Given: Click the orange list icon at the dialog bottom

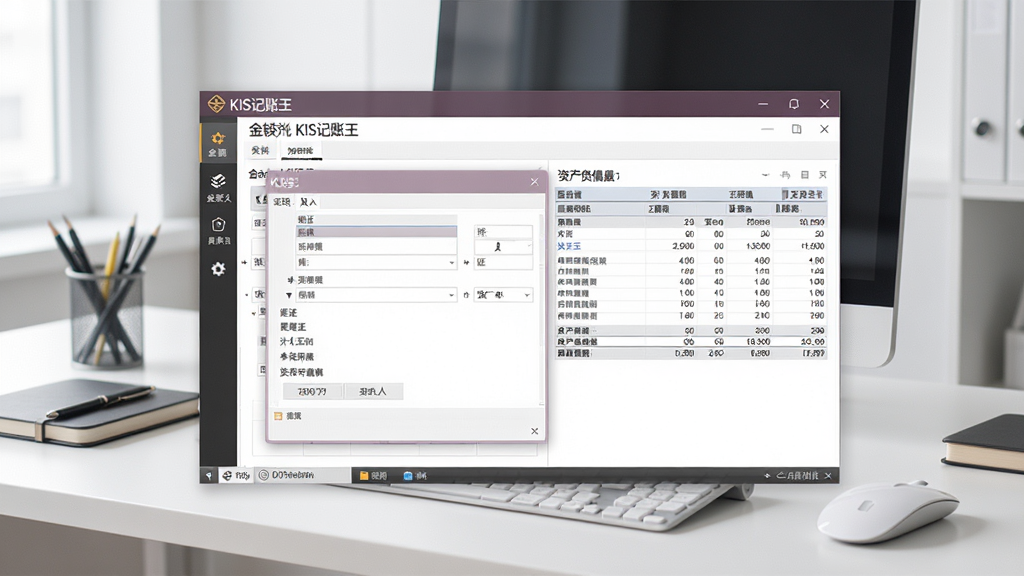Looking at the screenshot, I should [278, 415].
